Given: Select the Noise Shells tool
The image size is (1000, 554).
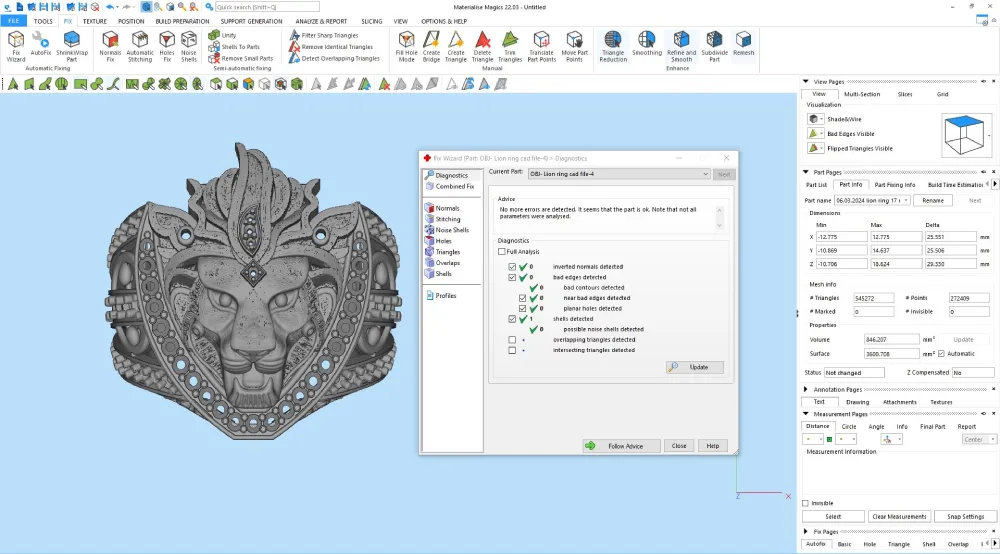Looking at the screenshot, I should click(189, 46).
